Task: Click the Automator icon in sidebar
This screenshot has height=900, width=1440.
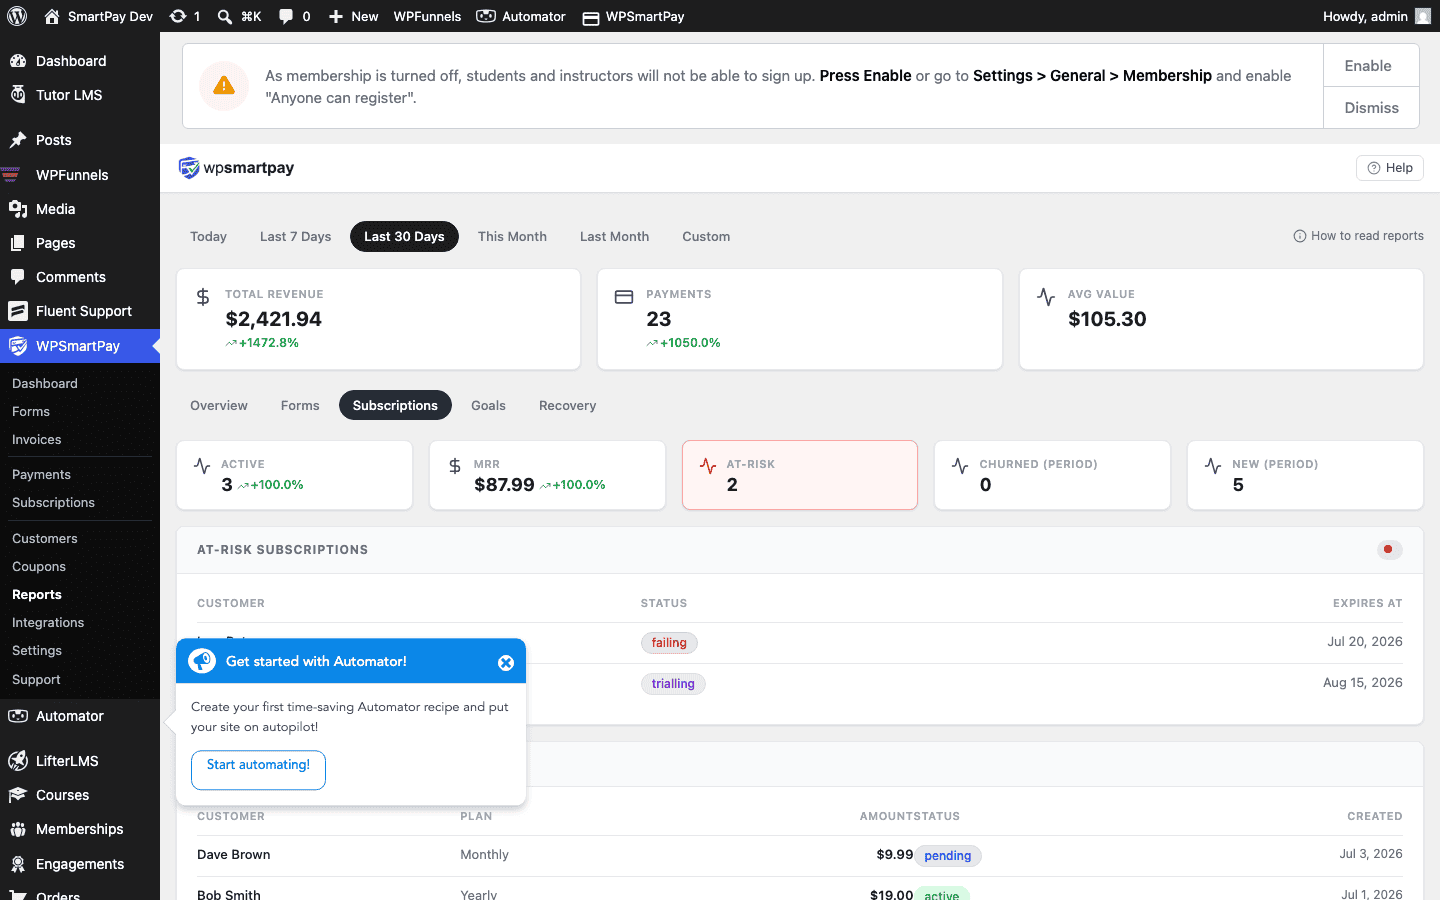Action: click(x=18, y=716)
